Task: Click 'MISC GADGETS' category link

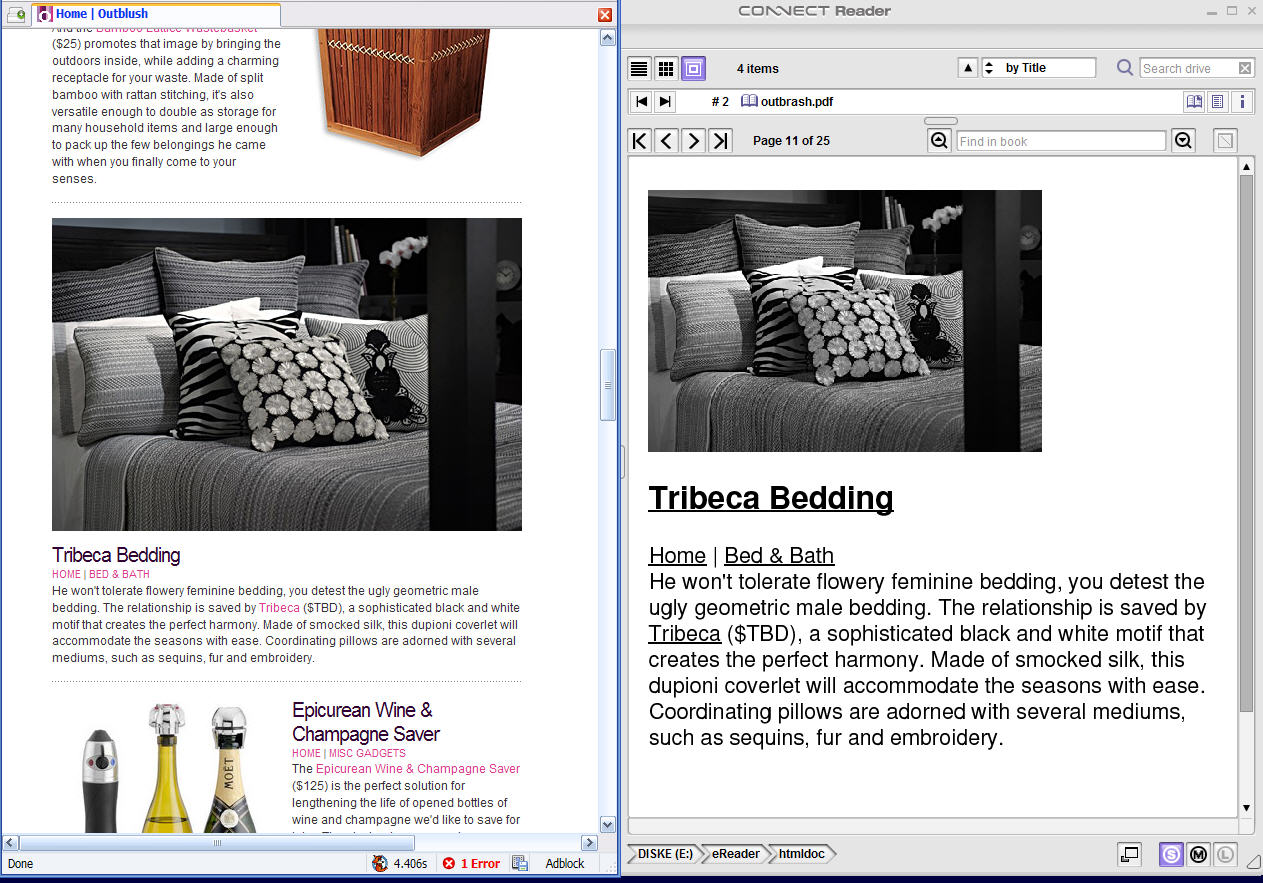Action: 367,753
